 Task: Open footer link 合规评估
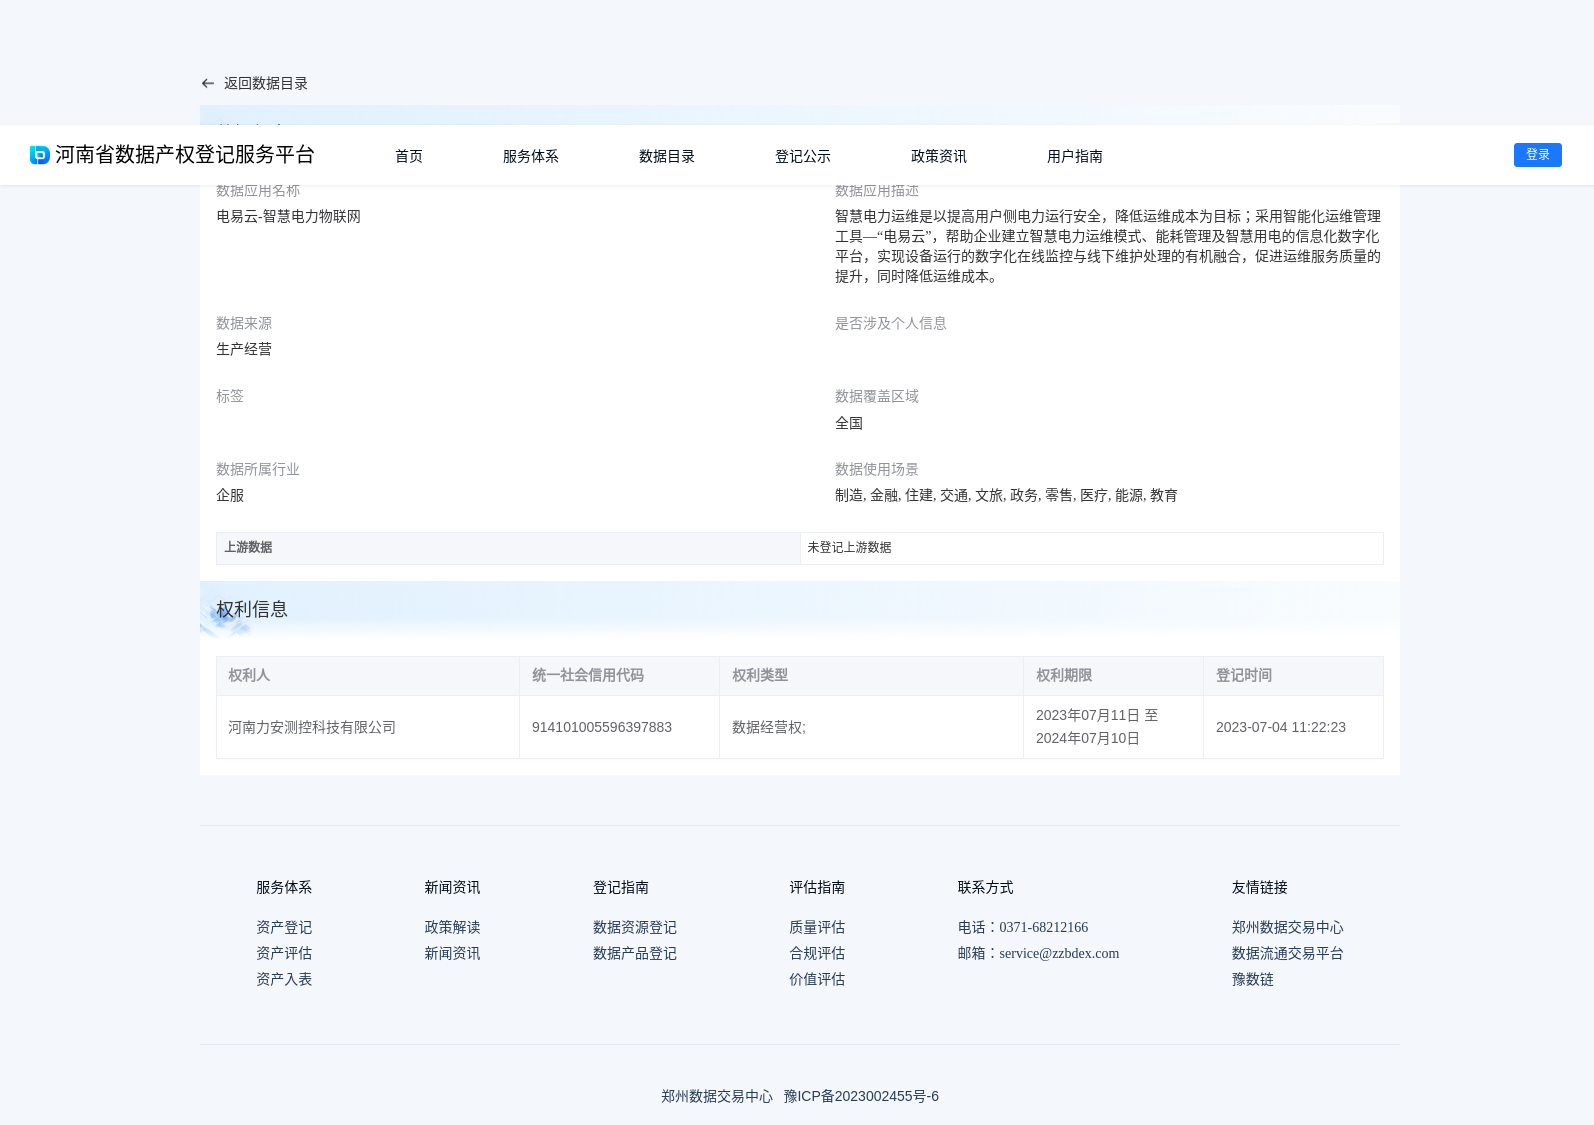(817, 953)
